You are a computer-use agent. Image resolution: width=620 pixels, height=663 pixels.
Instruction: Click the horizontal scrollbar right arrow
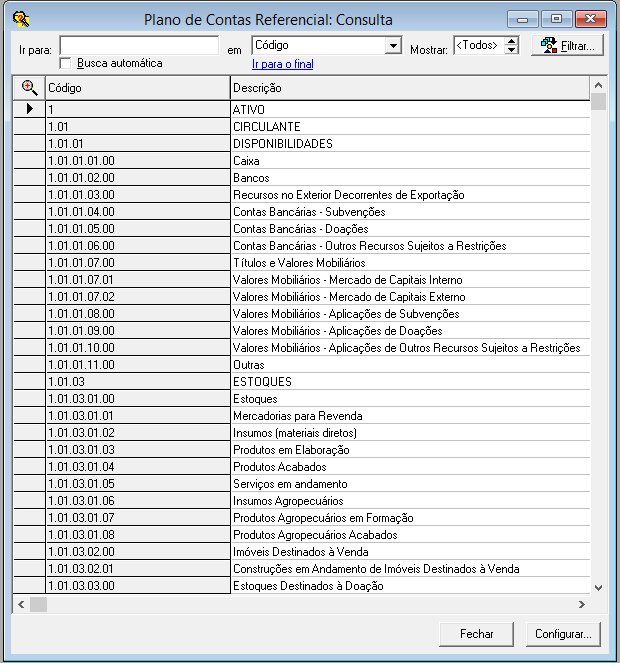[x=582, y=605]
